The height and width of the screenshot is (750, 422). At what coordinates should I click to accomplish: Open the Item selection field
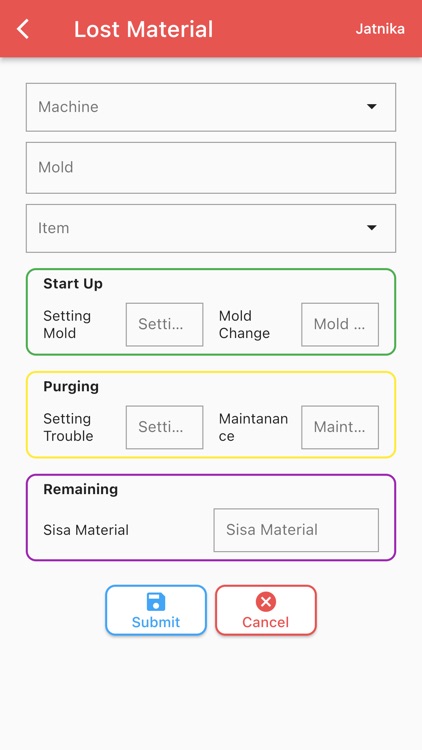coord(211,228)
